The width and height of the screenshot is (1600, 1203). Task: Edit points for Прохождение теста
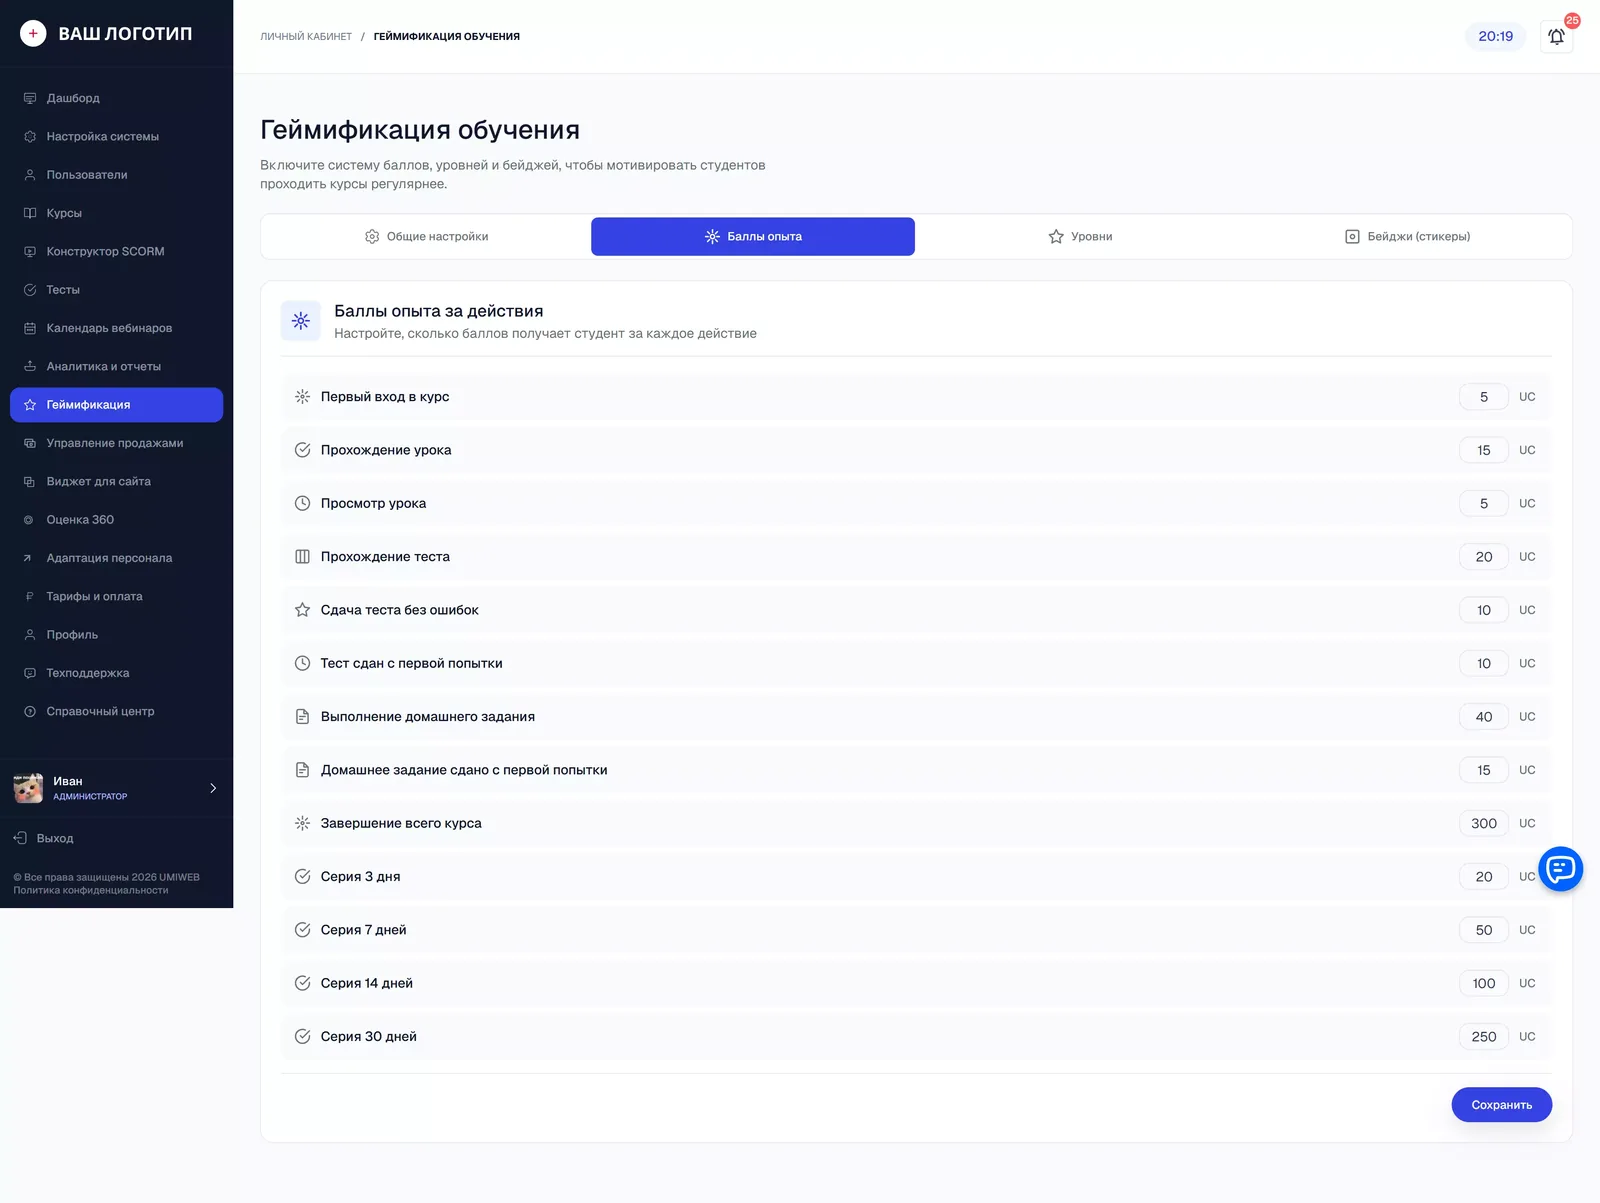[1484, 557]
